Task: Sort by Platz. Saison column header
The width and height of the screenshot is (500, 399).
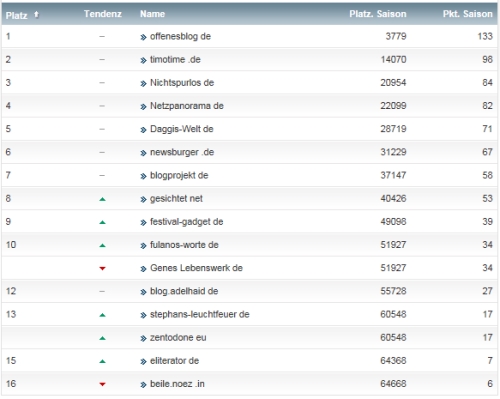Action: point(378,14)
